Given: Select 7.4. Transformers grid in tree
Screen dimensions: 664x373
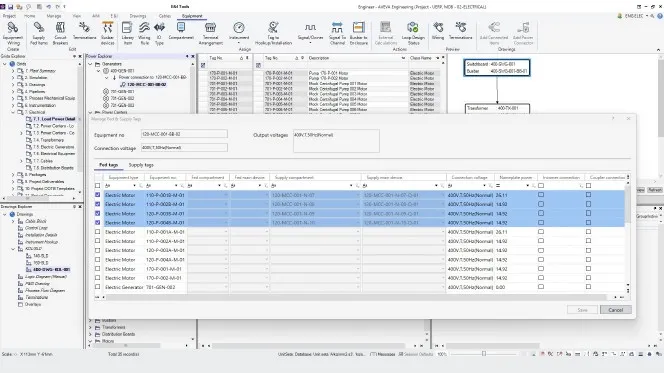Looking at the screenshot, I should 48,140.
